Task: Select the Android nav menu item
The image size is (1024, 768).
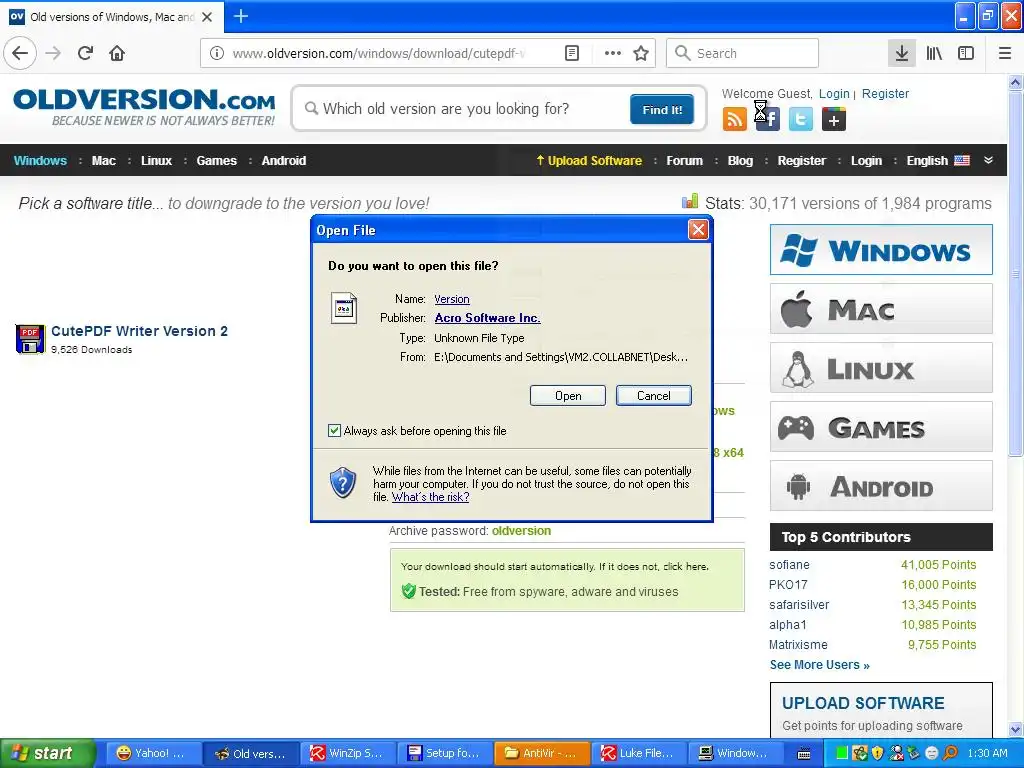Action: point(283,161)
